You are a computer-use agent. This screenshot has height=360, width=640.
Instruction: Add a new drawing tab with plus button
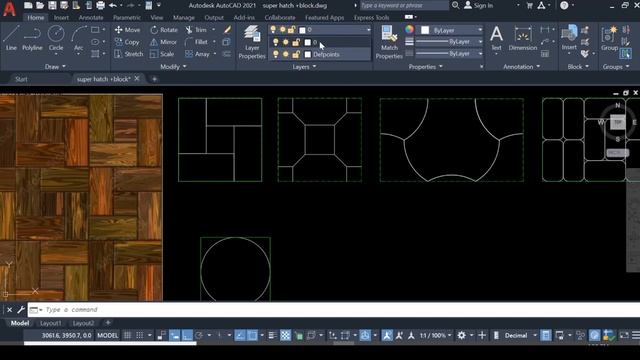coord(154,79)
